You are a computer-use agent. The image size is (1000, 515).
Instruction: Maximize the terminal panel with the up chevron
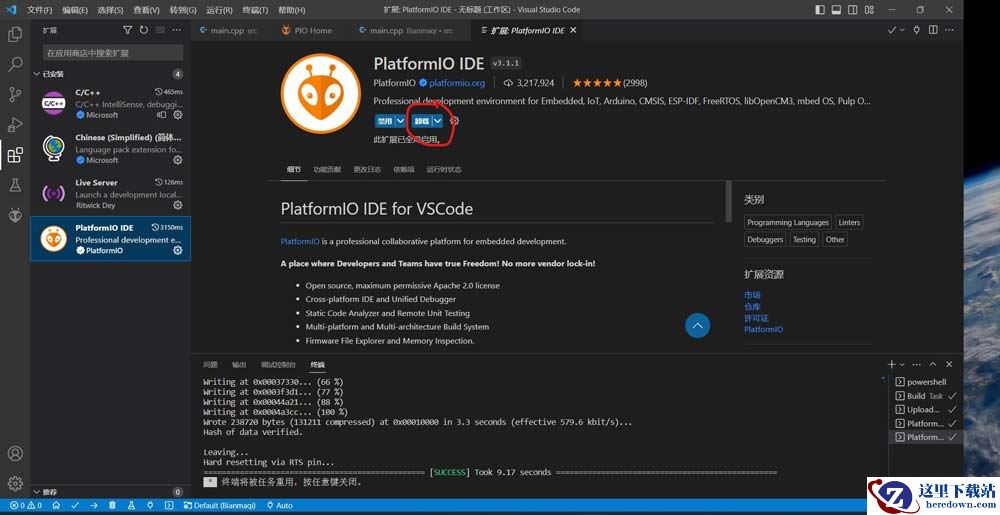click(933, 364)
